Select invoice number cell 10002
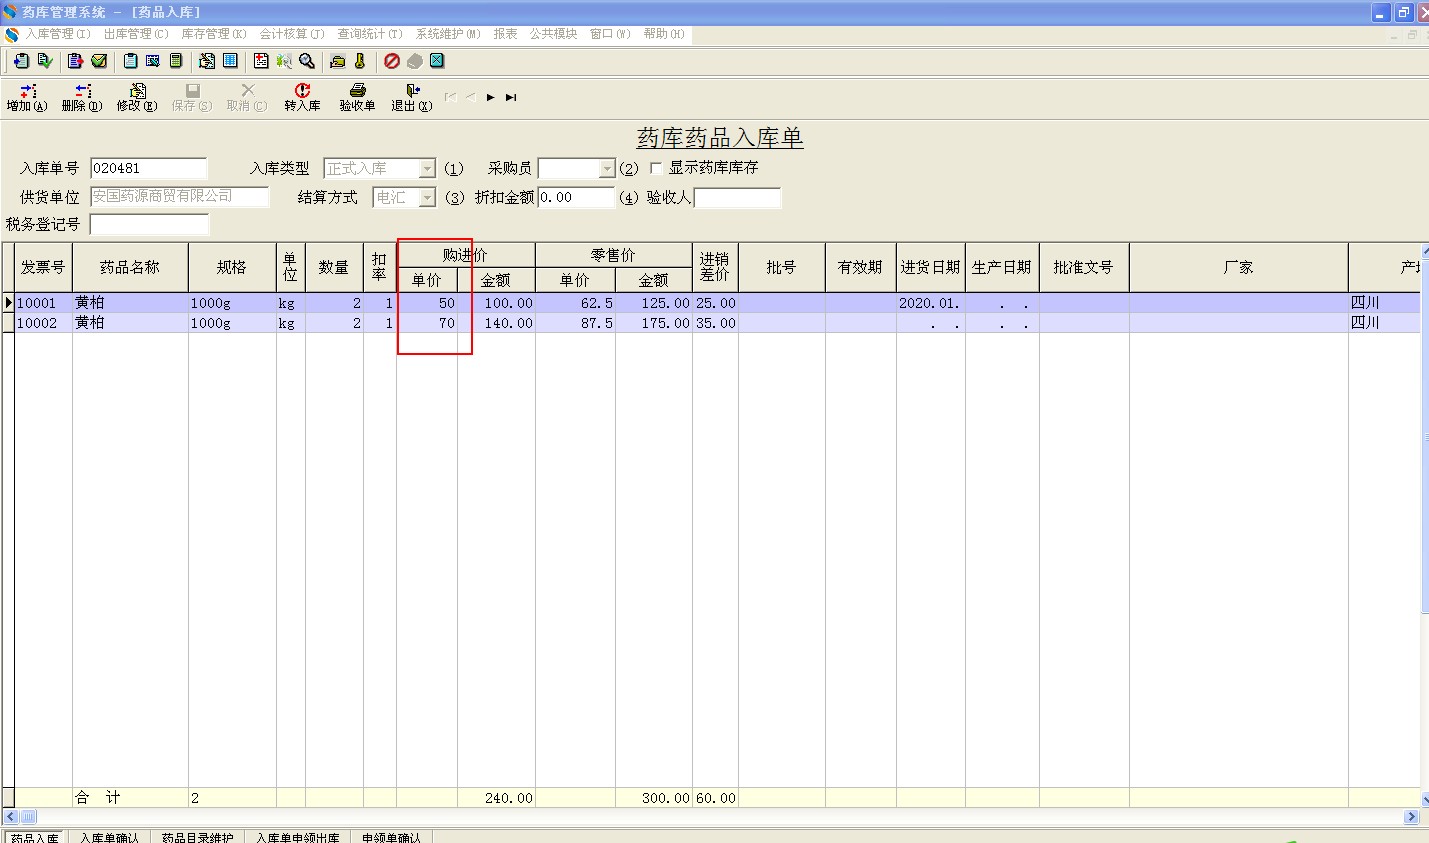The image size is (1429, 843). (x=43, y=323)
